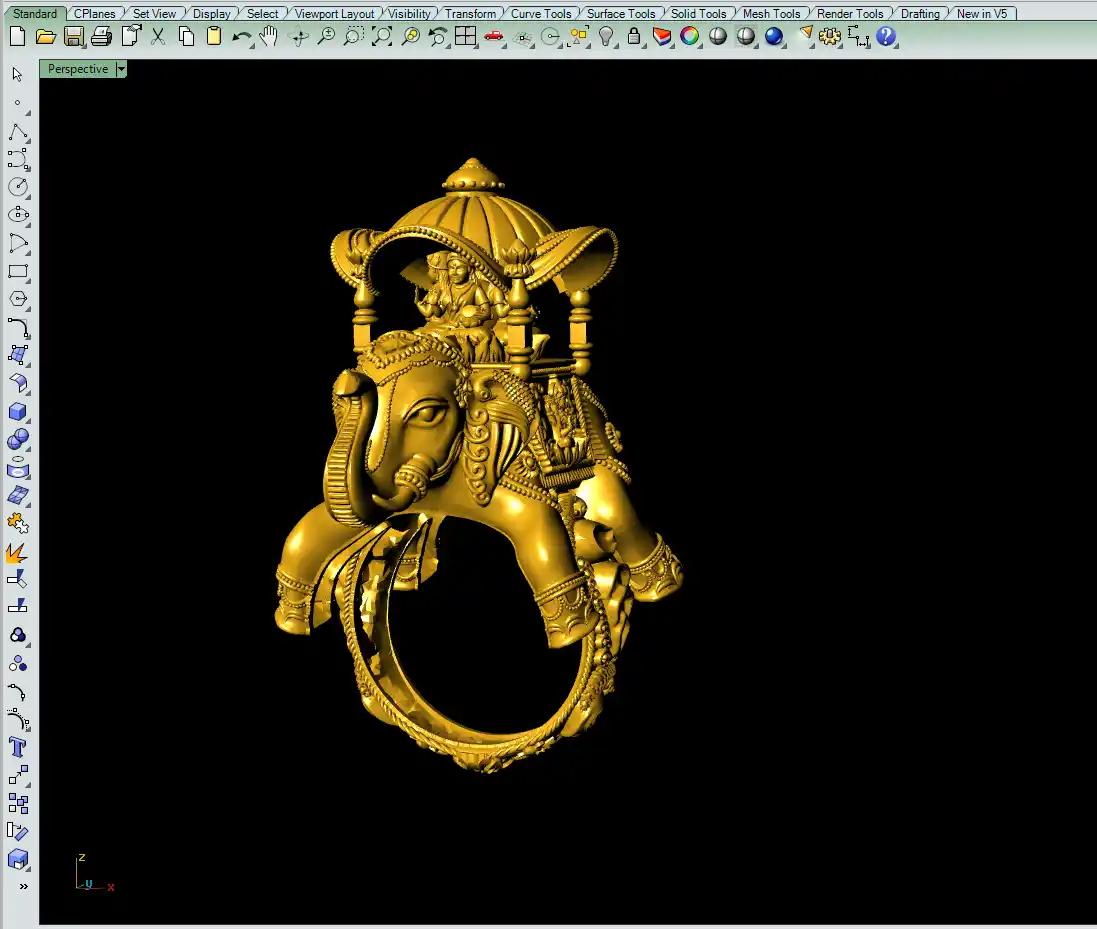Toggle the Lock objects padlock icon
1097x929 pixels.
click(634, 37)
